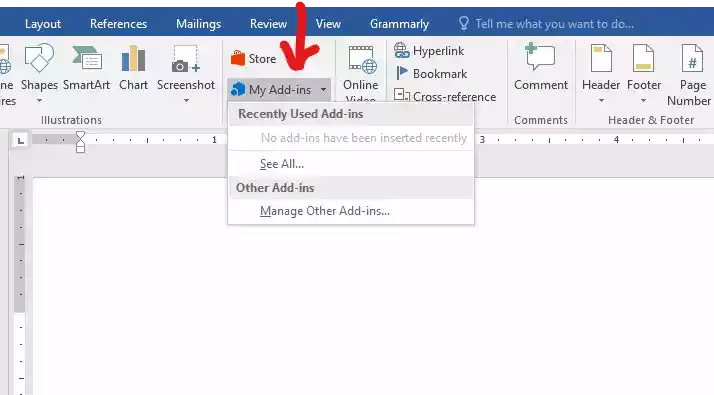Insert a Chart
Image resolution: width=714 pixels, height=395 pixels.
[133, 68]
